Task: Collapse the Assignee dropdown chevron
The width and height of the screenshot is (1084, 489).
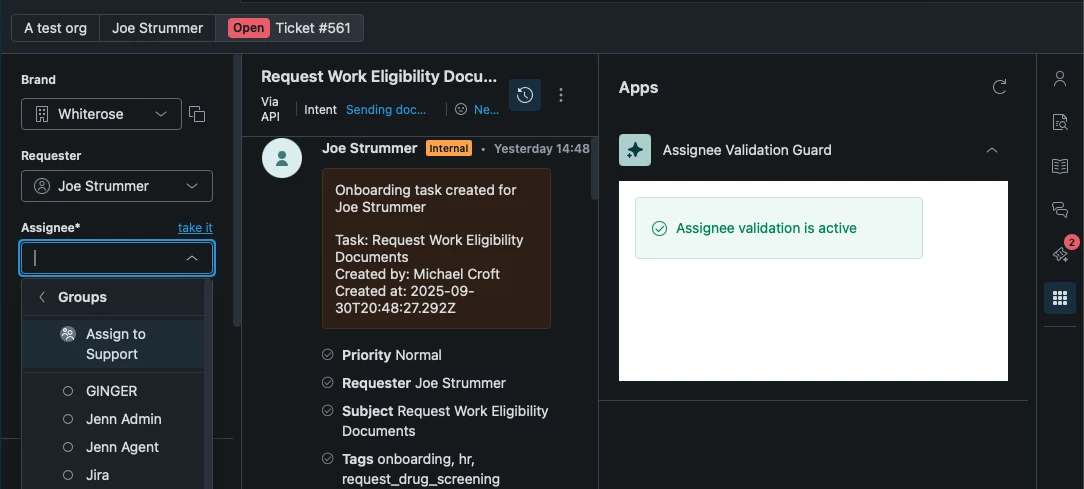Action: coord(192,258)
